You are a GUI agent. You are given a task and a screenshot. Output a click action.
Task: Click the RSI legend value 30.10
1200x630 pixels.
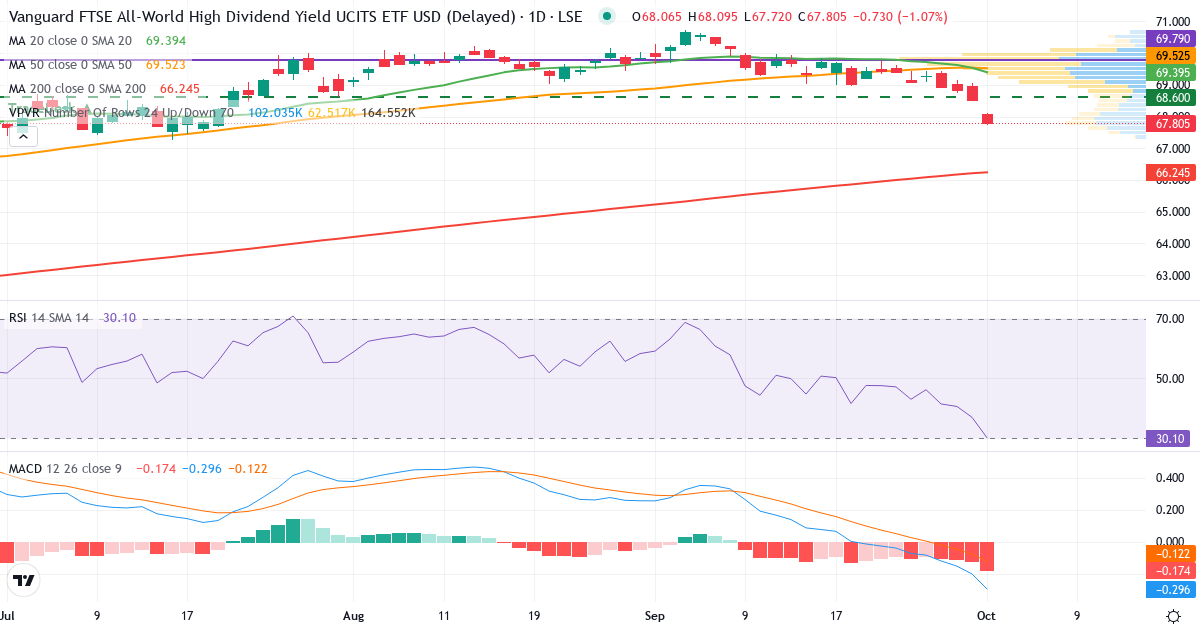[x=119, y=318]
